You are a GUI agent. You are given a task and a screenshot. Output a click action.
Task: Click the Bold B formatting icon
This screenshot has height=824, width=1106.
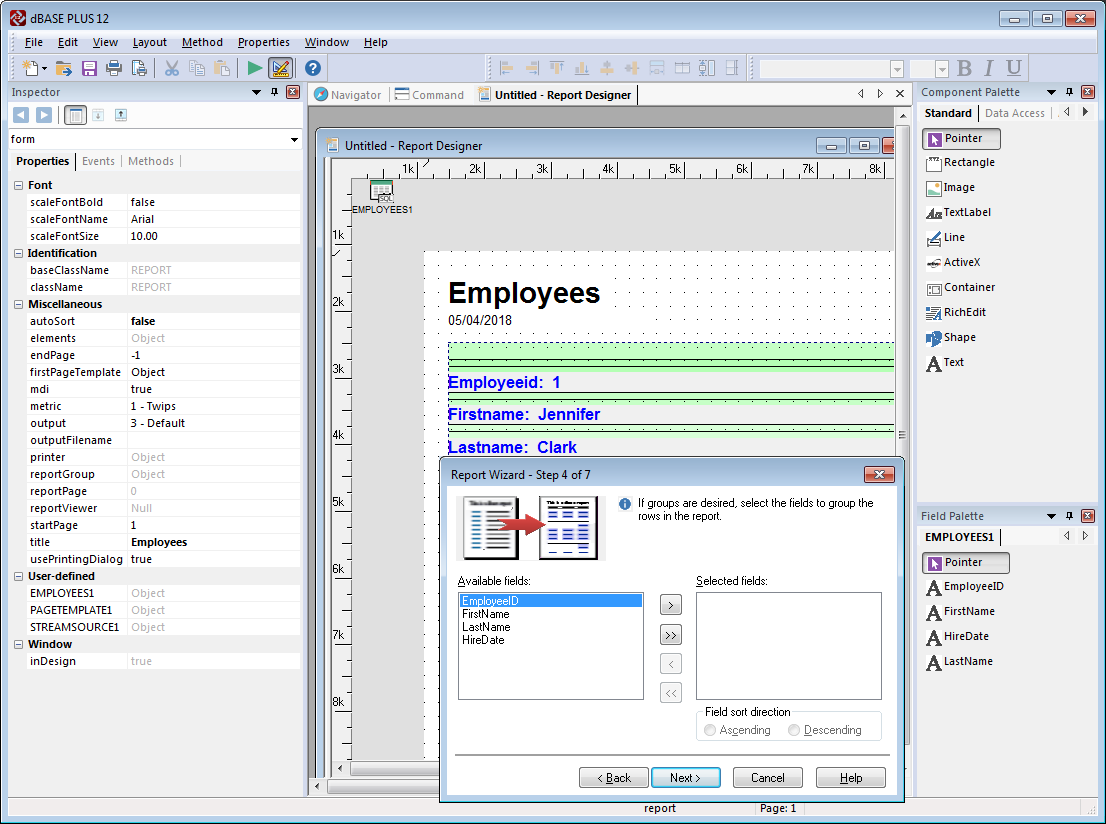coord(964,68)
